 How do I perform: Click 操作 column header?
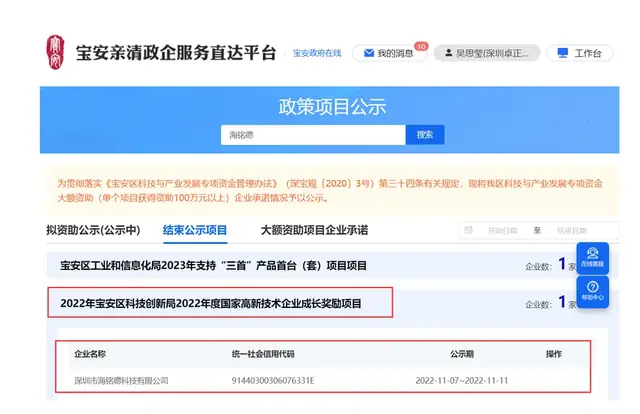[x=554, y=354]
